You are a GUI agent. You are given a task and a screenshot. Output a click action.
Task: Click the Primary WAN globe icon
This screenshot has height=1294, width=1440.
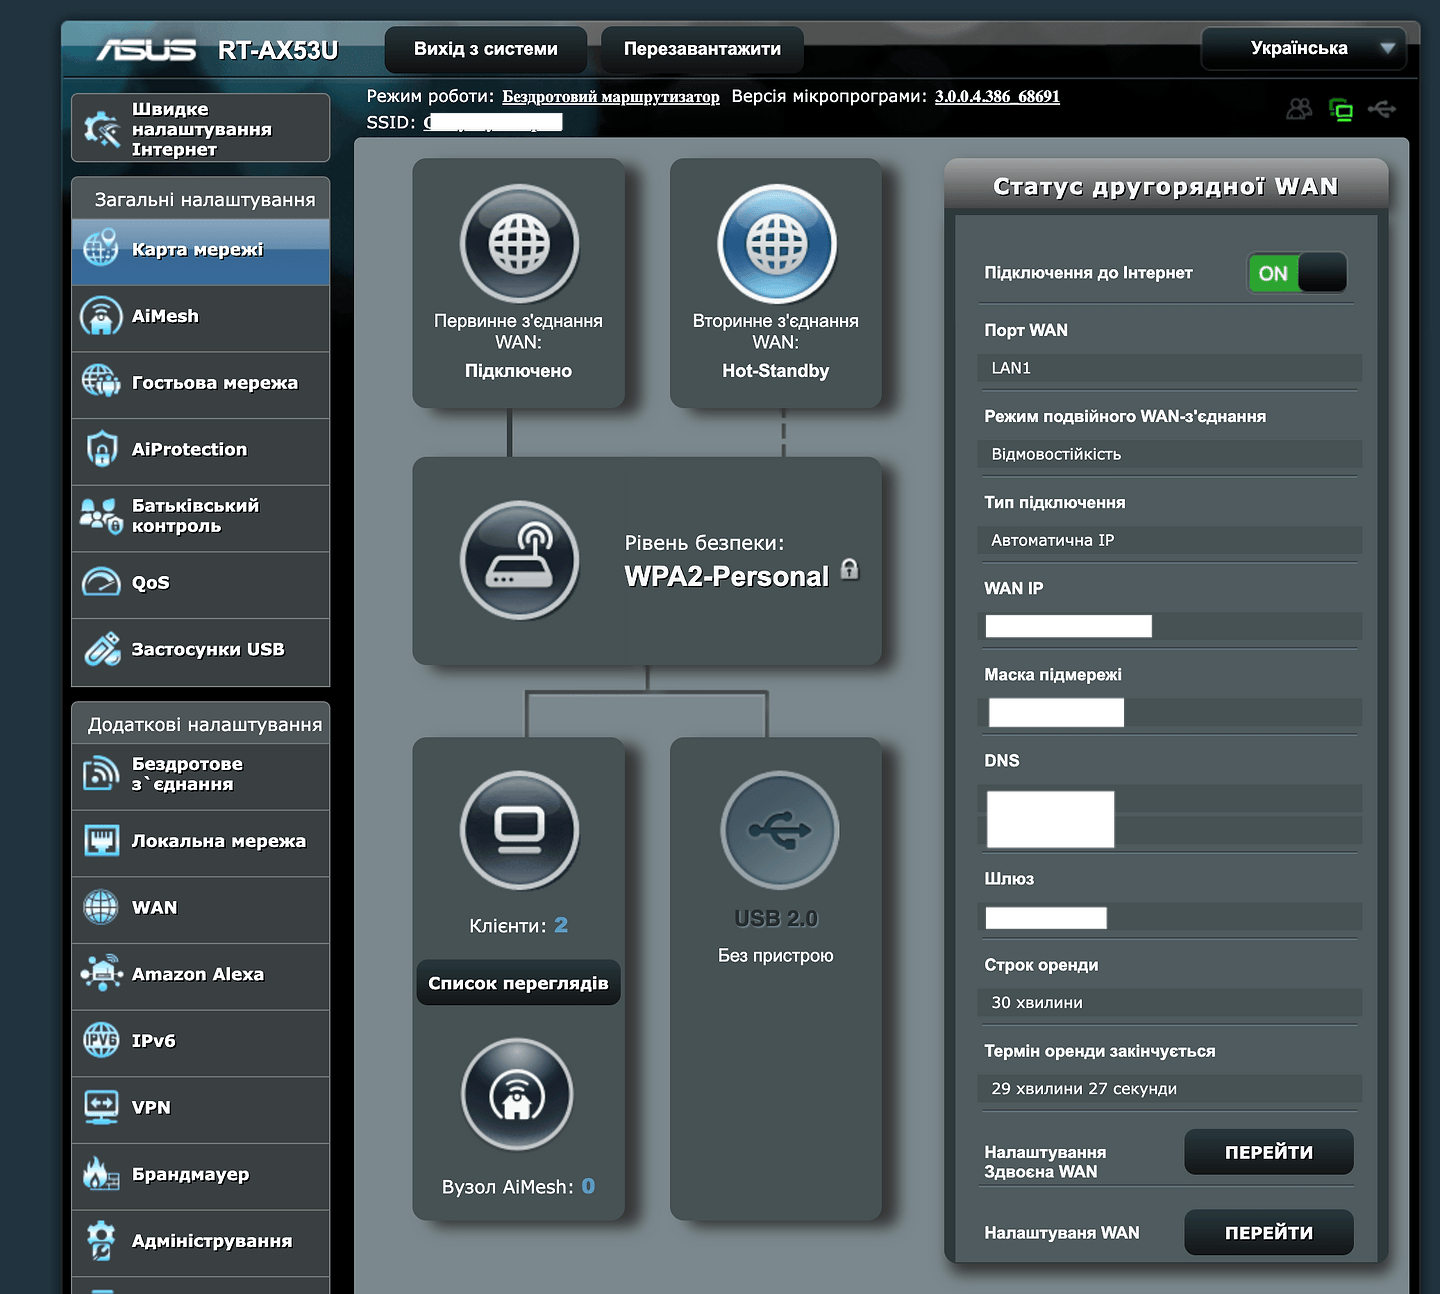point(519,244)
